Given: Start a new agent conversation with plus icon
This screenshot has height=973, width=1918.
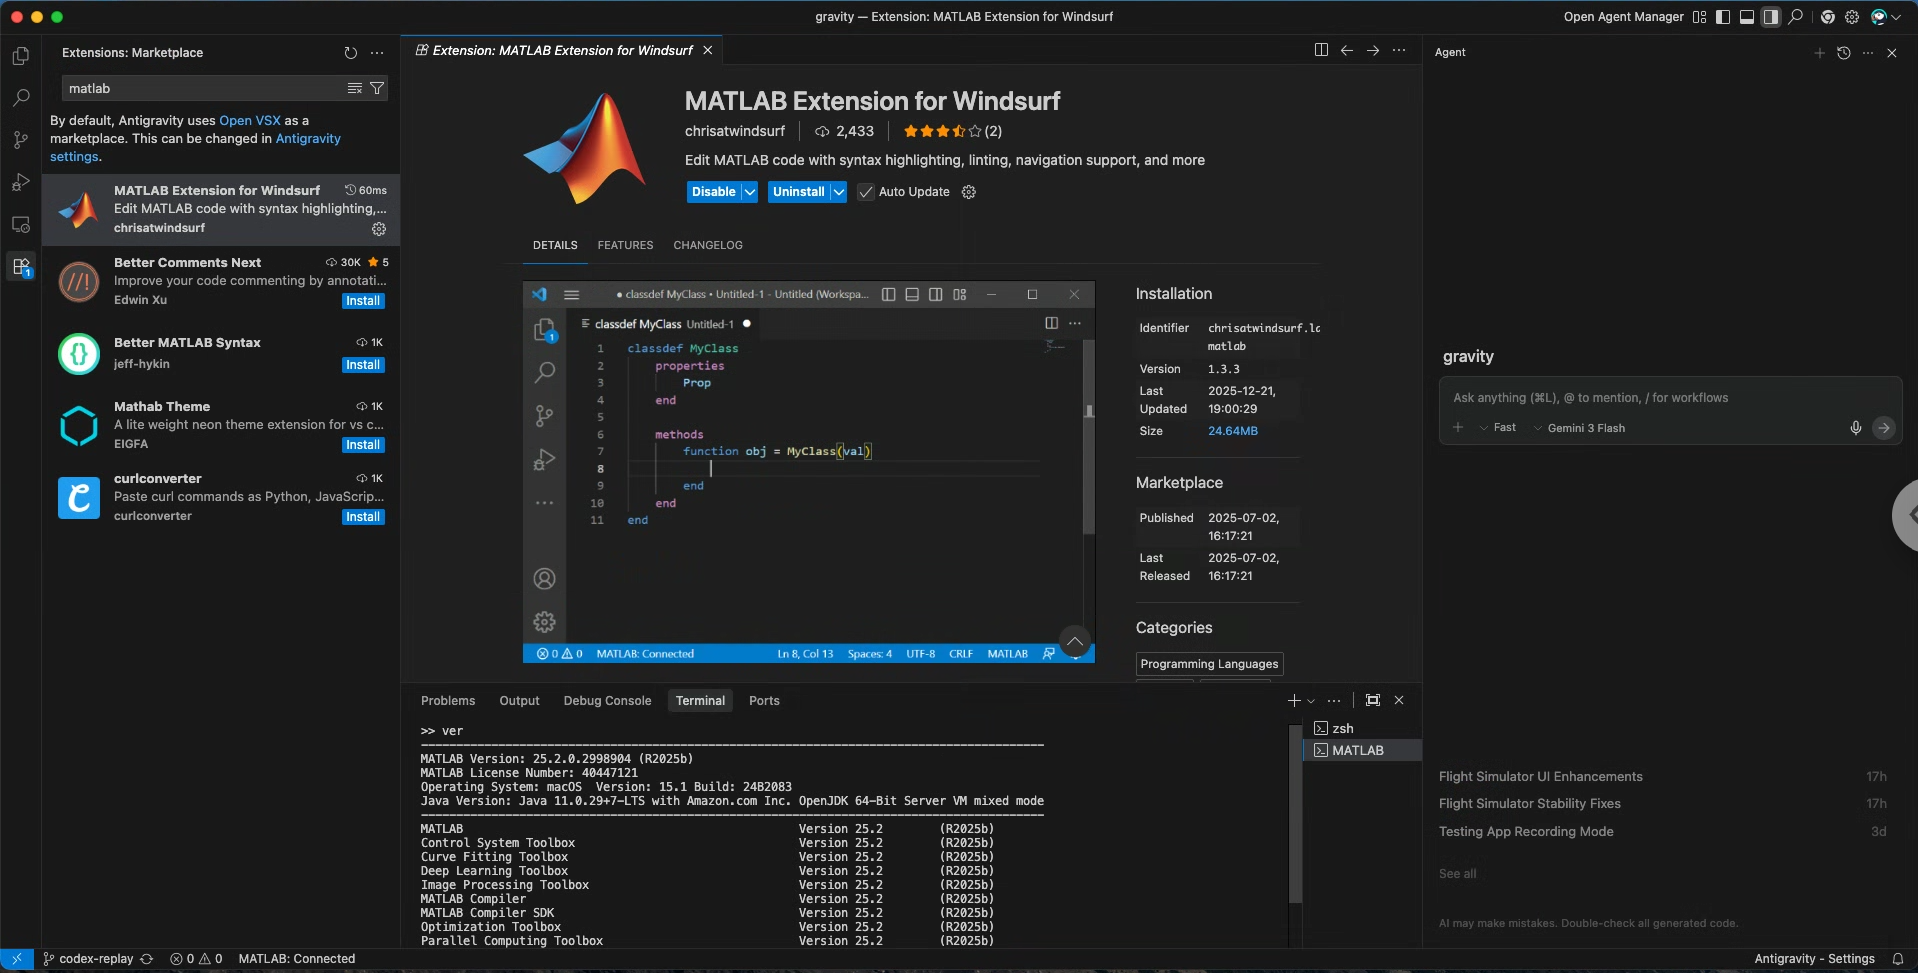Looking at the screenshot, I should [x=1819, y=53].
